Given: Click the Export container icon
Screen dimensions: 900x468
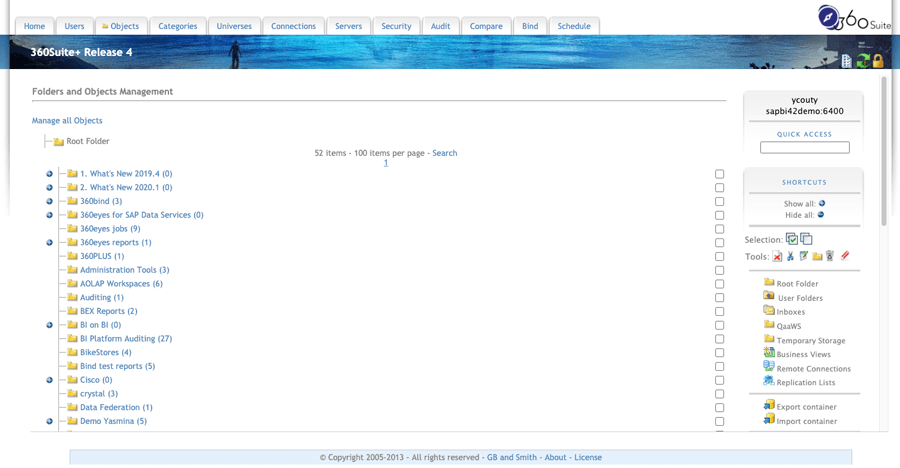Looking at the screenshot, I should (x=769, y=405).
